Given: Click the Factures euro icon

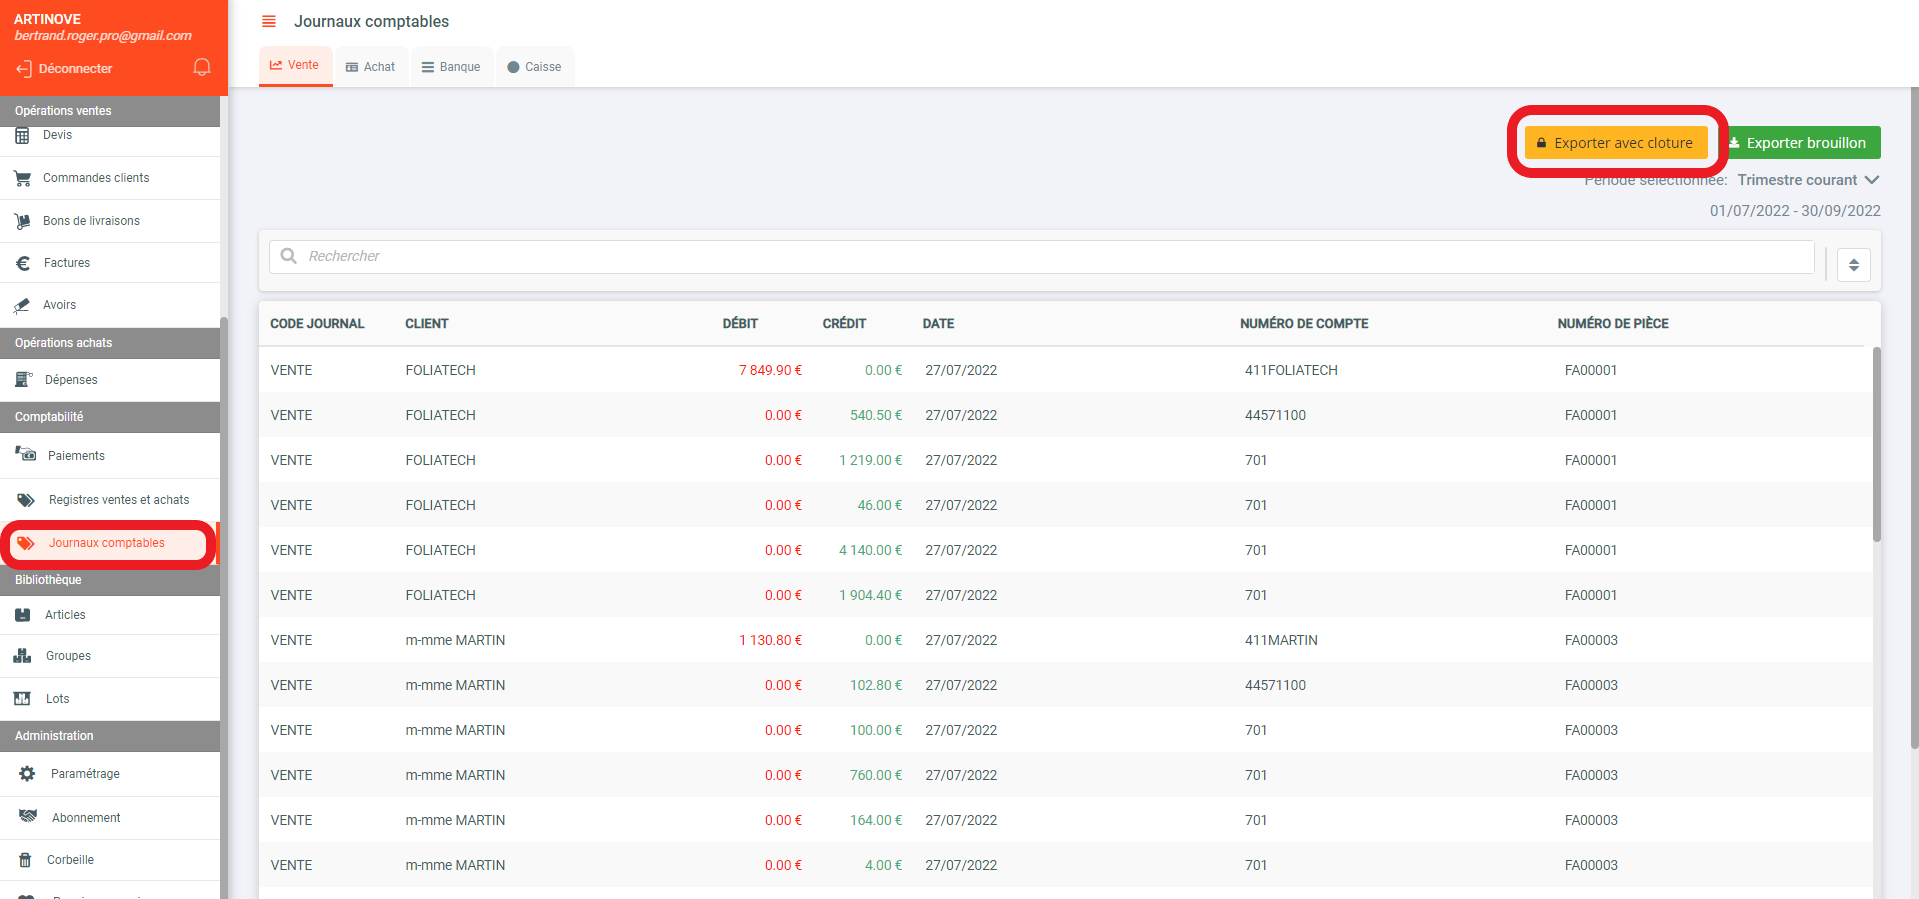Looking at the screenshot, I should (x=23, y=263).
